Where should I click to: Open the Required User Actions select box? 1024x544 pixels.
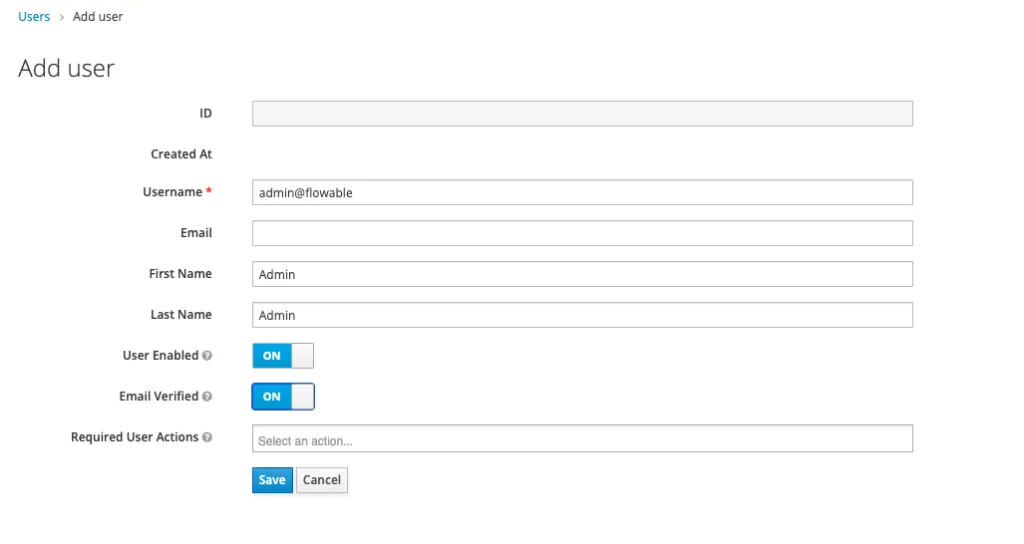(x=583, y=439)
